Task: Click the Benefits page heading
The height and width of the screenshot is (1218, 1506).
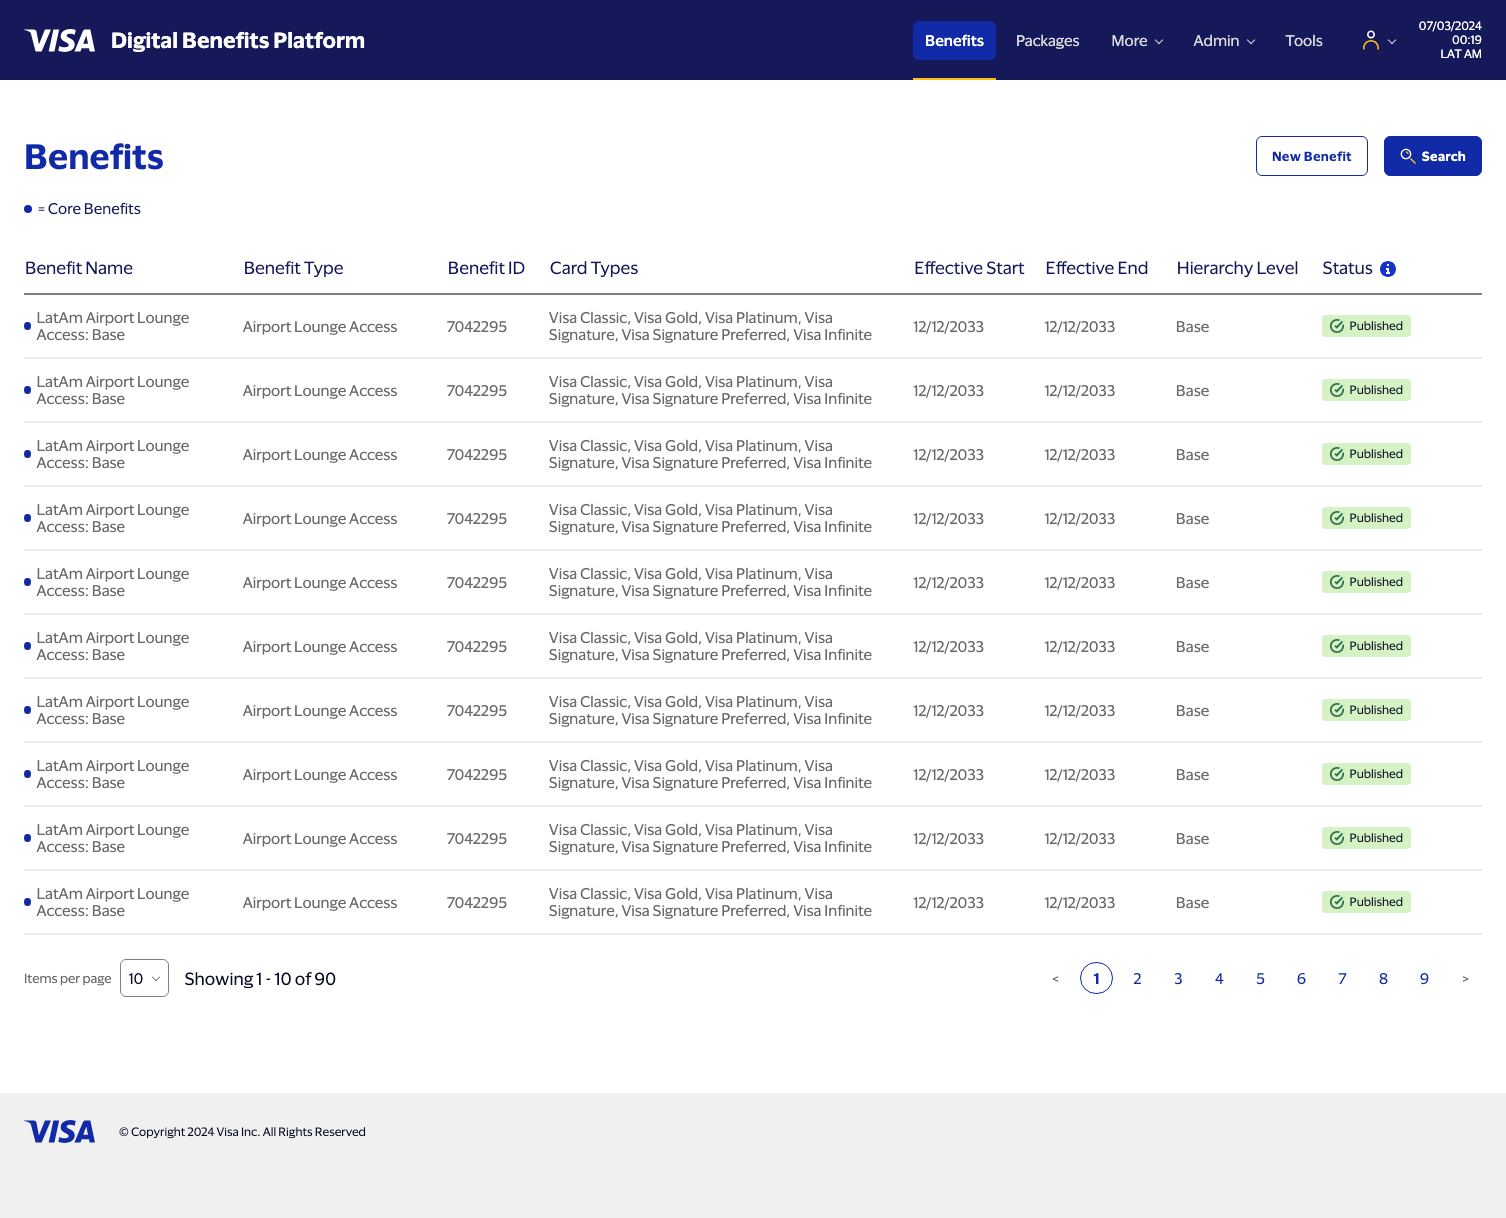Action: pyautogui.click(x=94, y=157)
